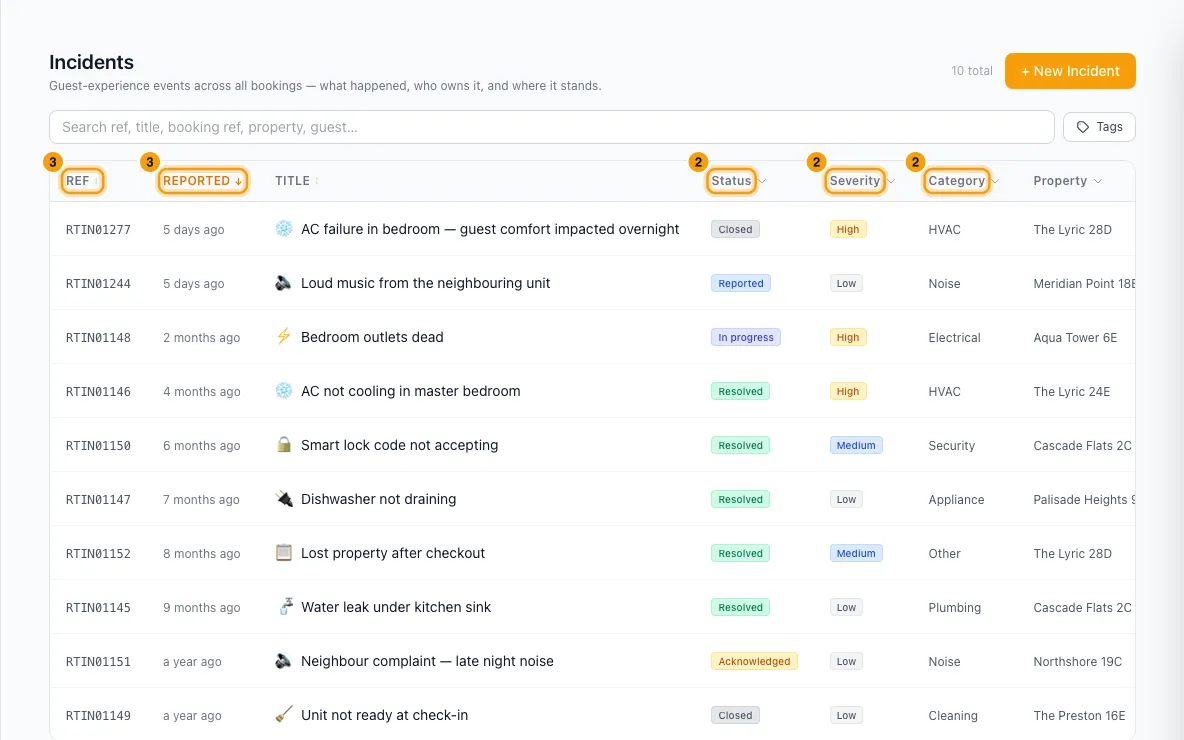Click the lock icon beside Smart lock code

point(283,445)
